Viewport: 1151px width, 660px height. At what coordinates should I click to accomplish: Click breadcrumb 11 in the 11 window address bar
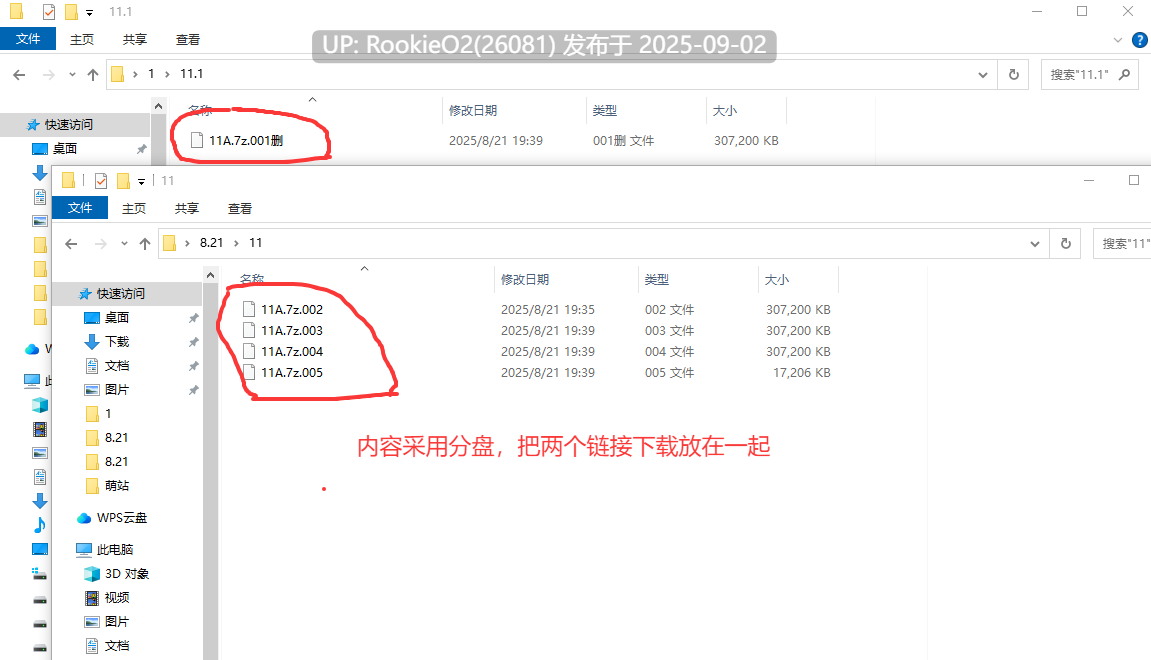pos(255,242)
